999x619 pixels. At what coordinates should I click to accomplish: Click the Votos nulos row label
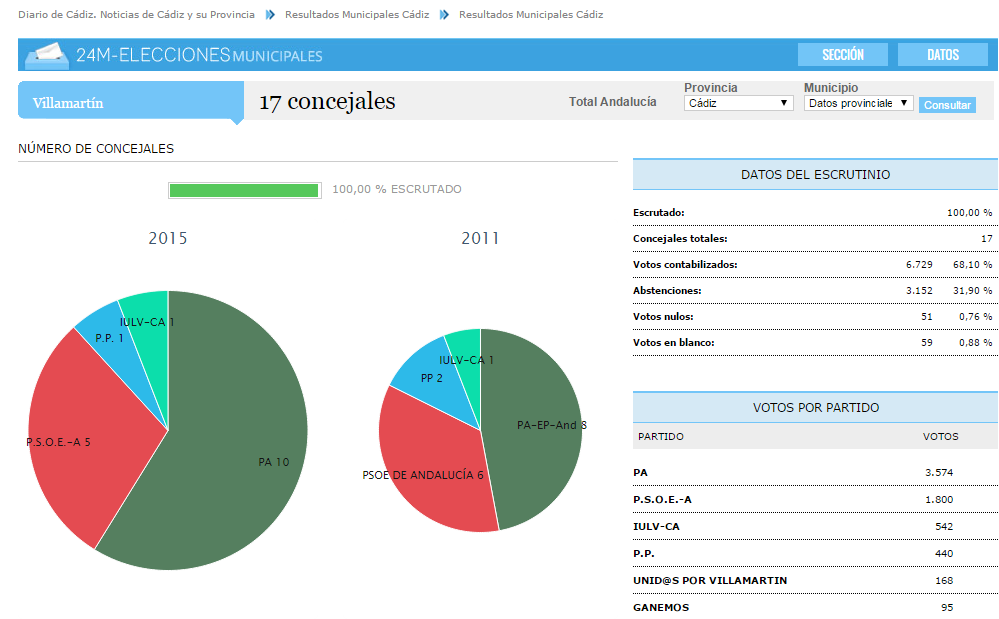point(663,317)
